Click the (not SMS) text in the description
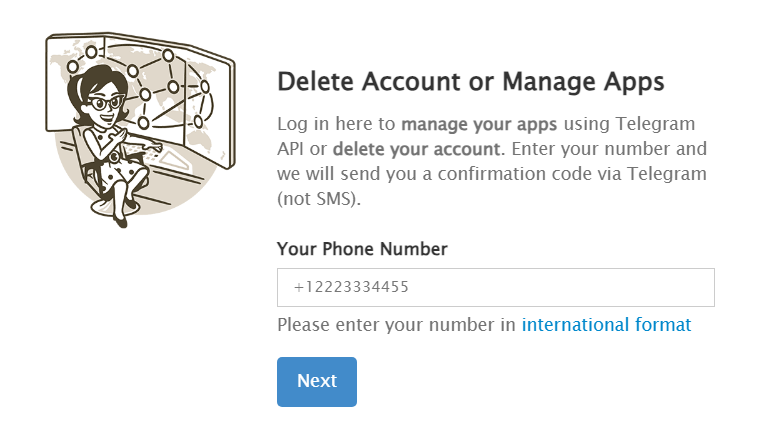 click(x=319, y=199)
